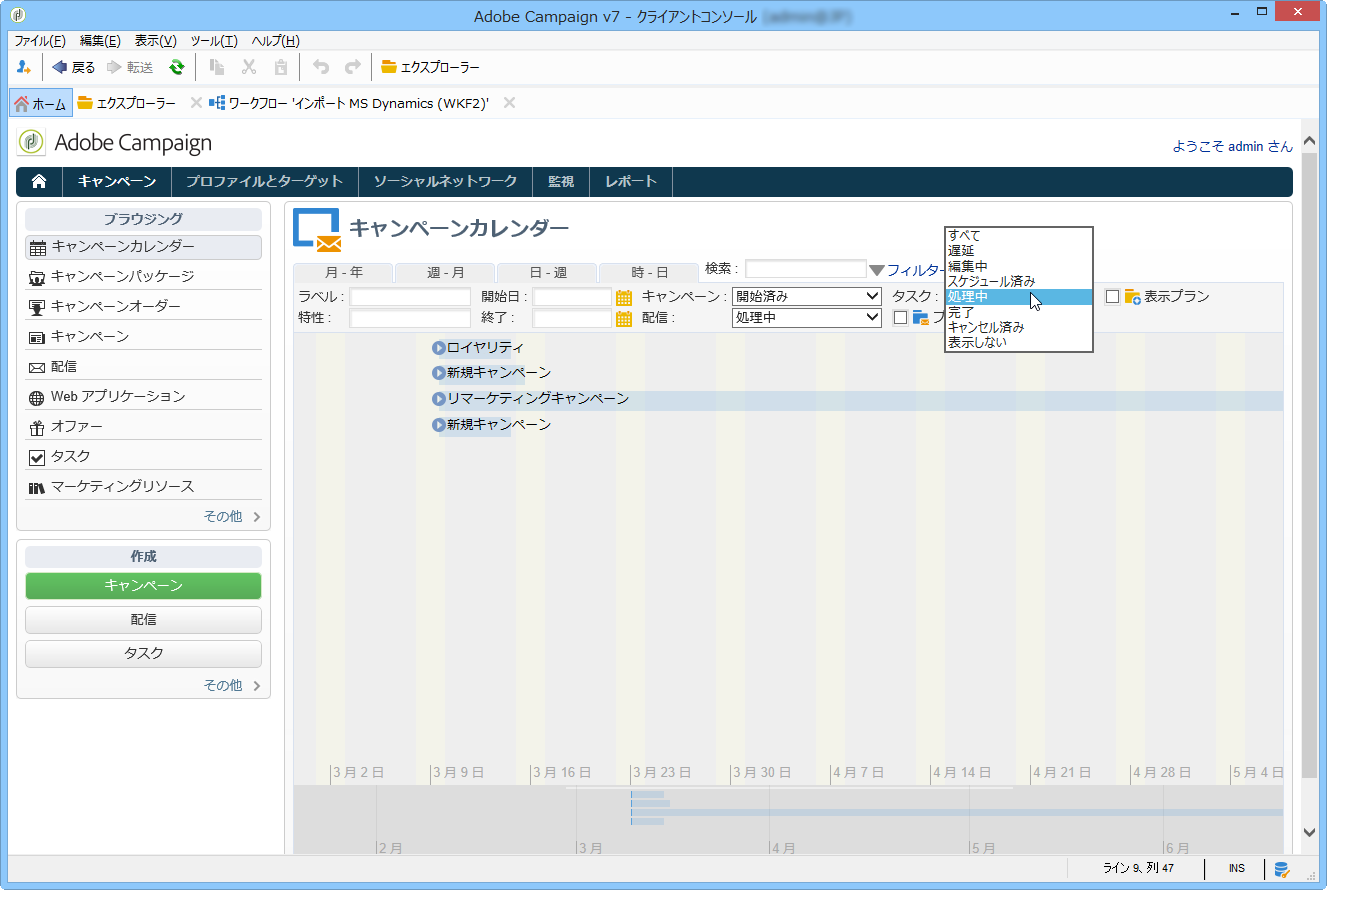Screen dimensions: 1355x913
Task: Open the ファイル menu
Action: tap(40, 41)
